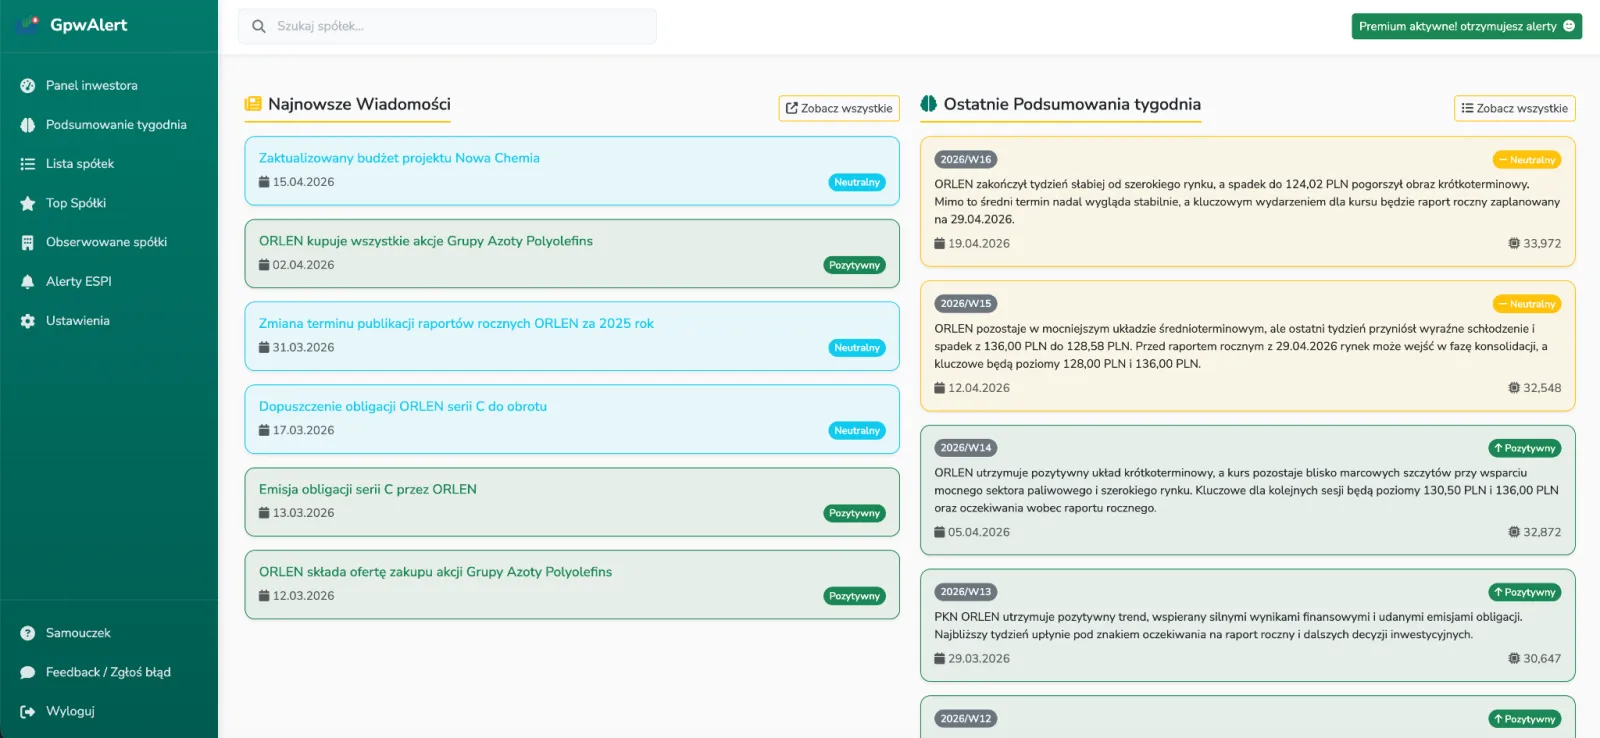Screen dimensions: 1600x738
Task: Open Podsumowanie tygodnia from the sidebar
Action: tap(116, 125)
